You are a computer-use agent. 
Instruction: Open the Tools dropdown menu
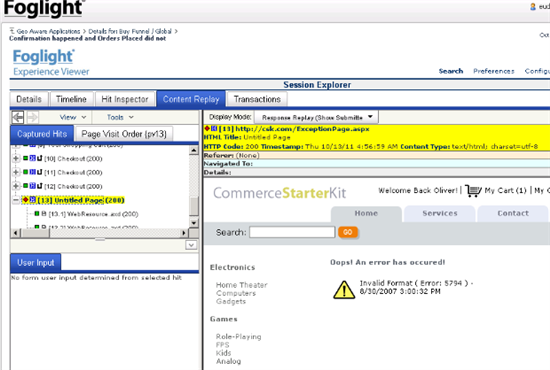(120, 117)
